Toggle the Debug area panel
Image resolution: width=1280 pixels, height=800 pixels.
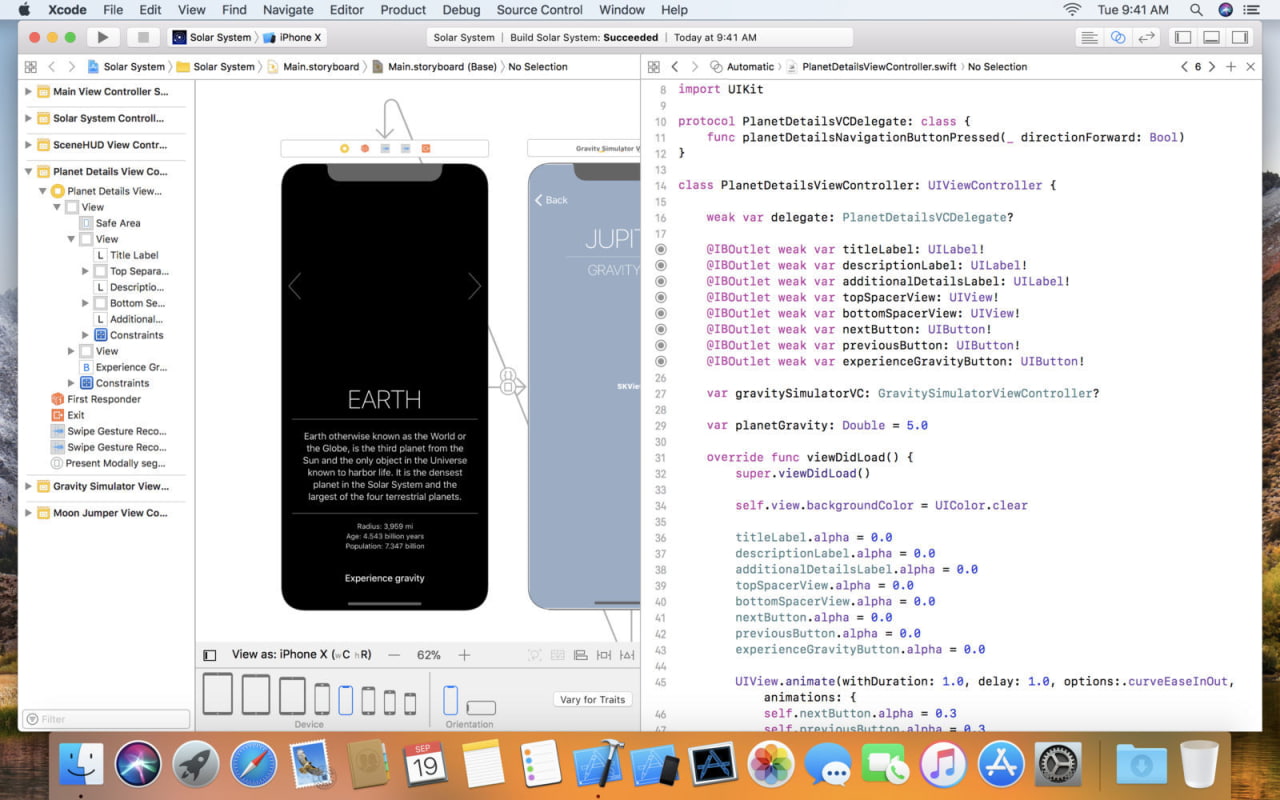coord(1211,37)
